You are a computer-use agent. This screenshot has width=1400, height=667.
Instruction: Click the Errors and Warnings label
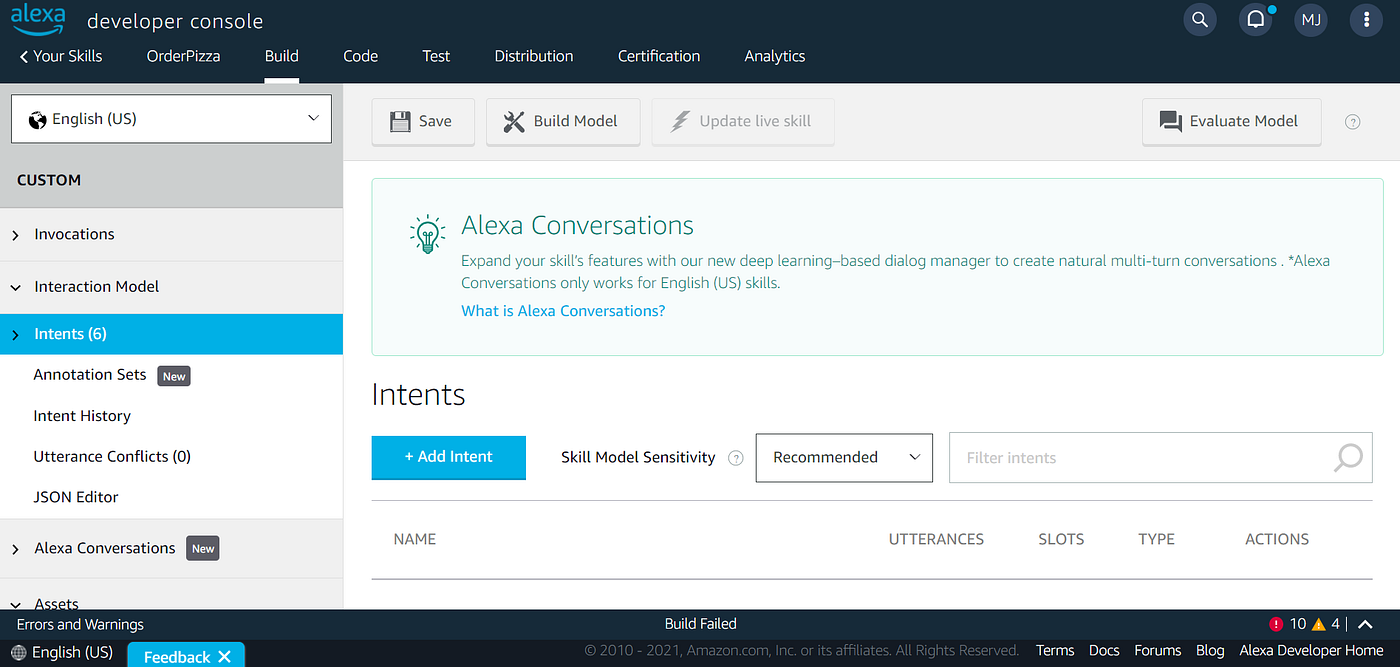coord(80,624)
